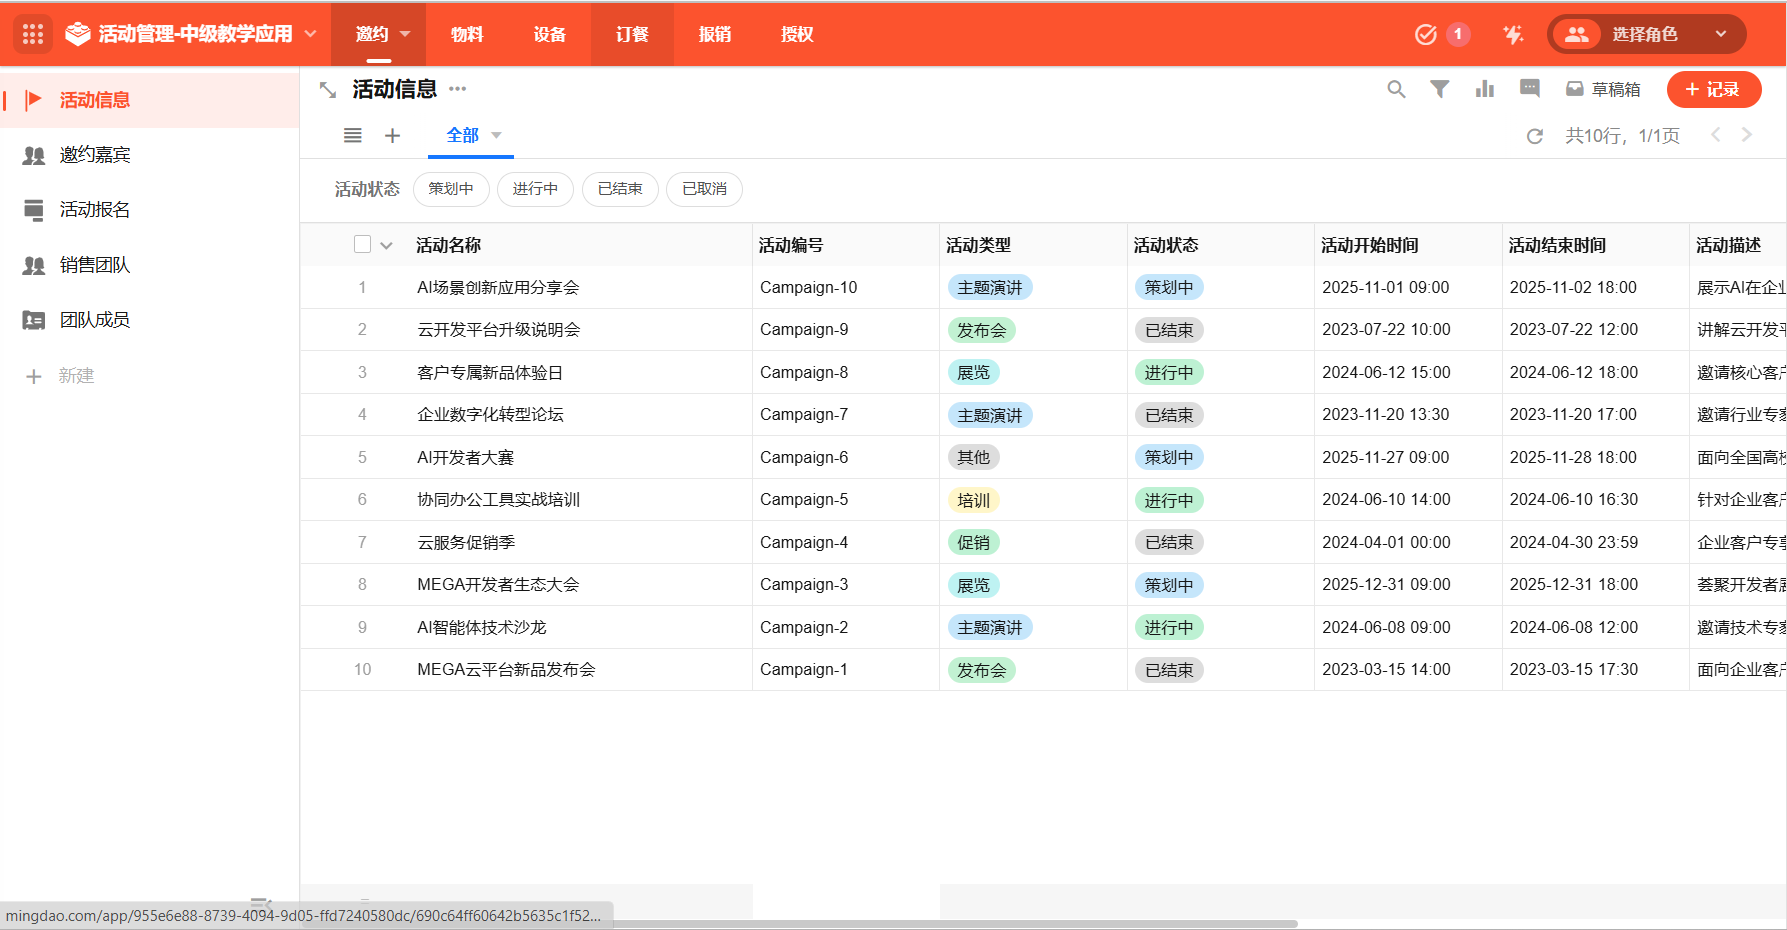The image size is (1787, 930).
Task: Click the refresh icon beside row count
Action: pyautogui.click(x=1534, y=136)
